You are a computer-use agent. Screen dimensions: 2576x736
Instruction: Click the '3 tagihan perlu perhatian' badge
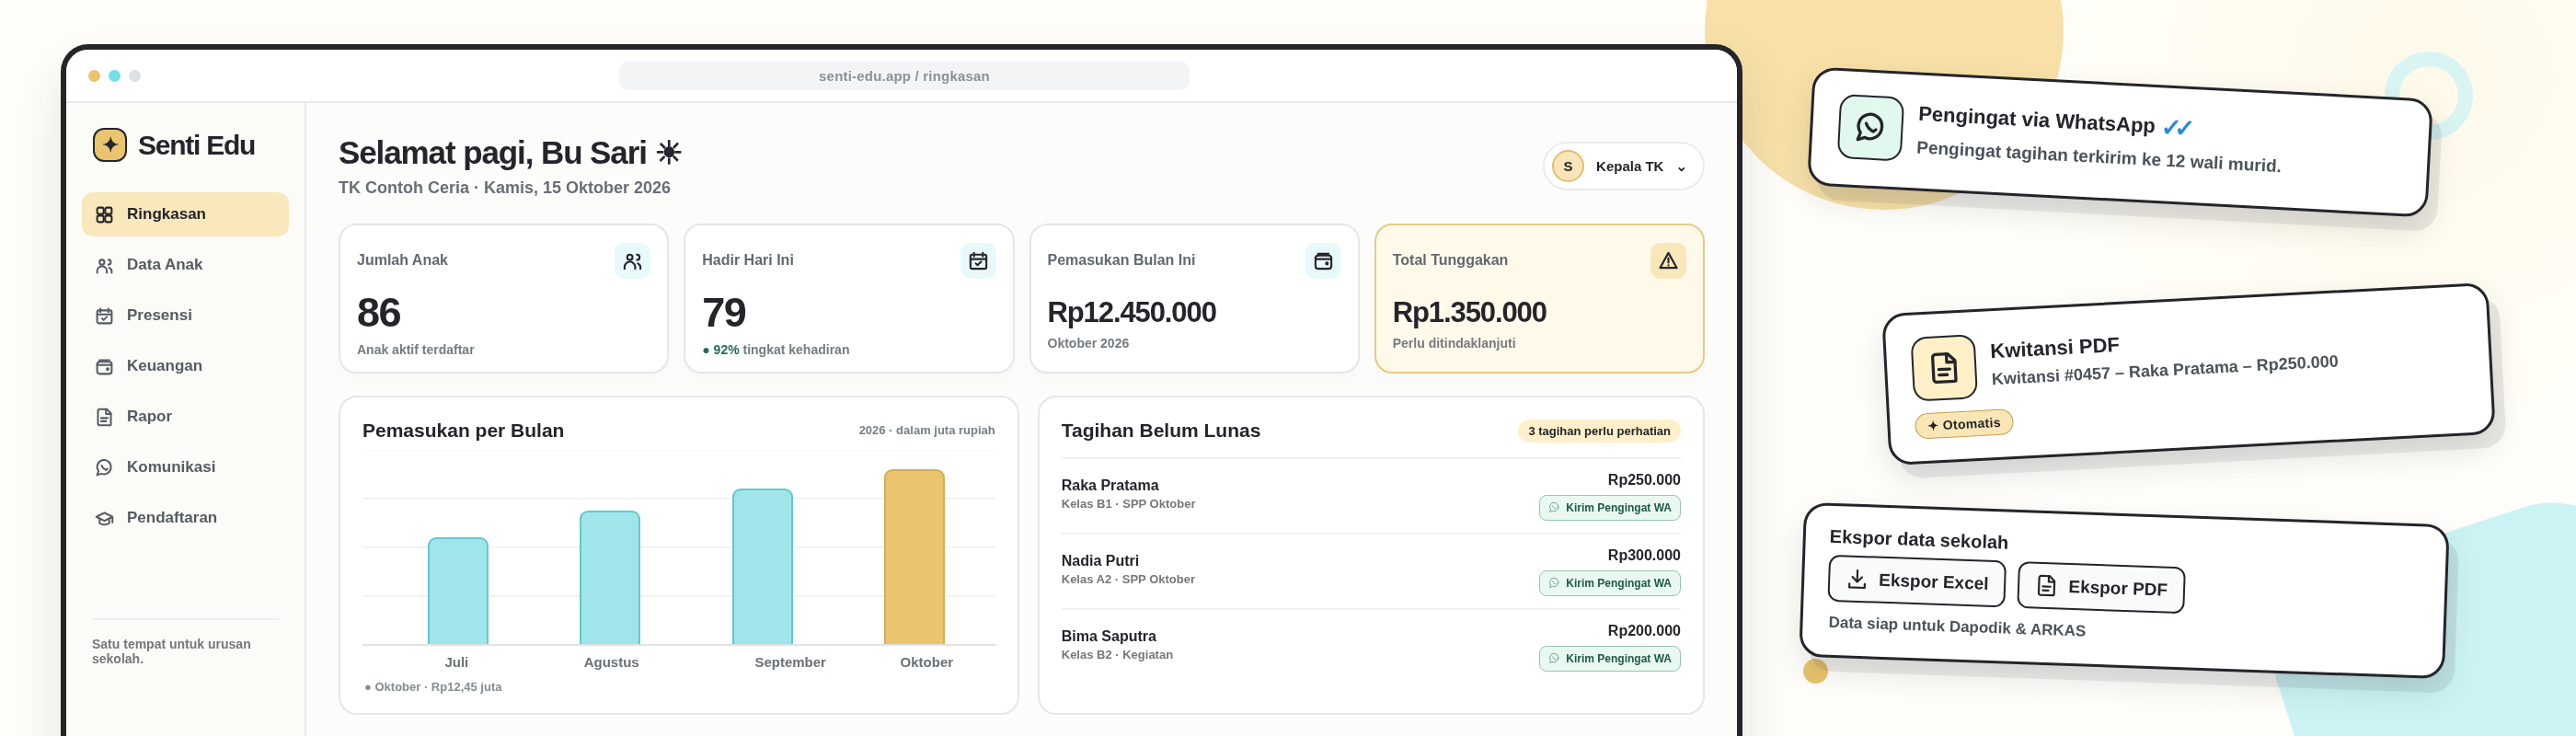tap(1598, 431)
